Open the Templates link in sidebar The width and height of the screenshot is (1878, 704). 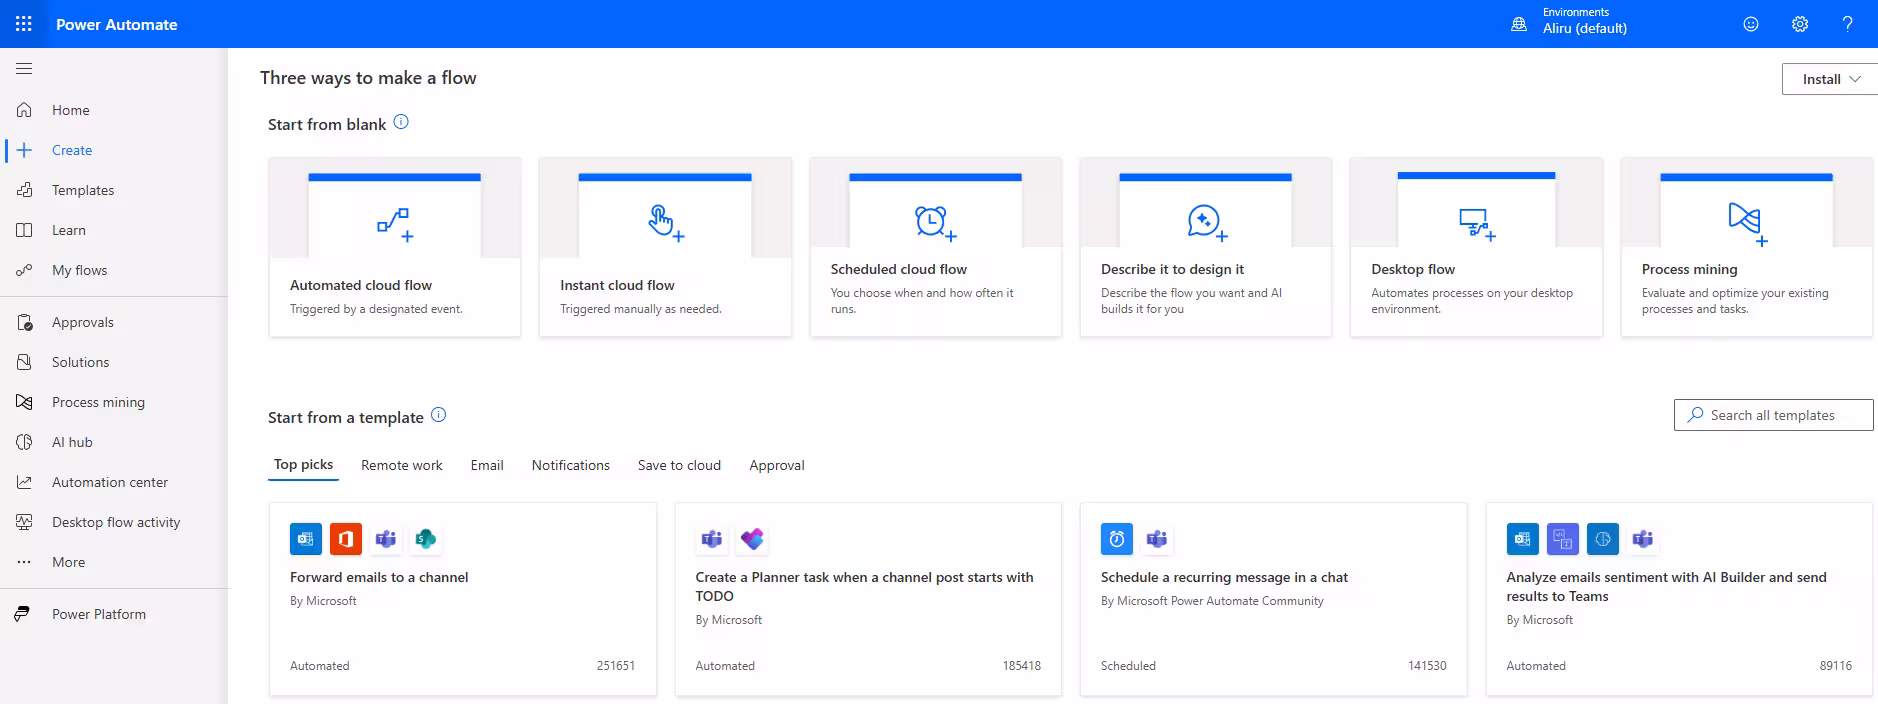click(x=83, y=190)
